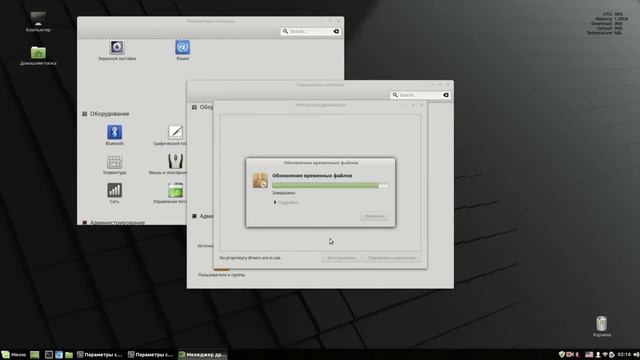640x360 pixels.
Task: Click the red recording tray icon
Action: [x=570, y=354]
